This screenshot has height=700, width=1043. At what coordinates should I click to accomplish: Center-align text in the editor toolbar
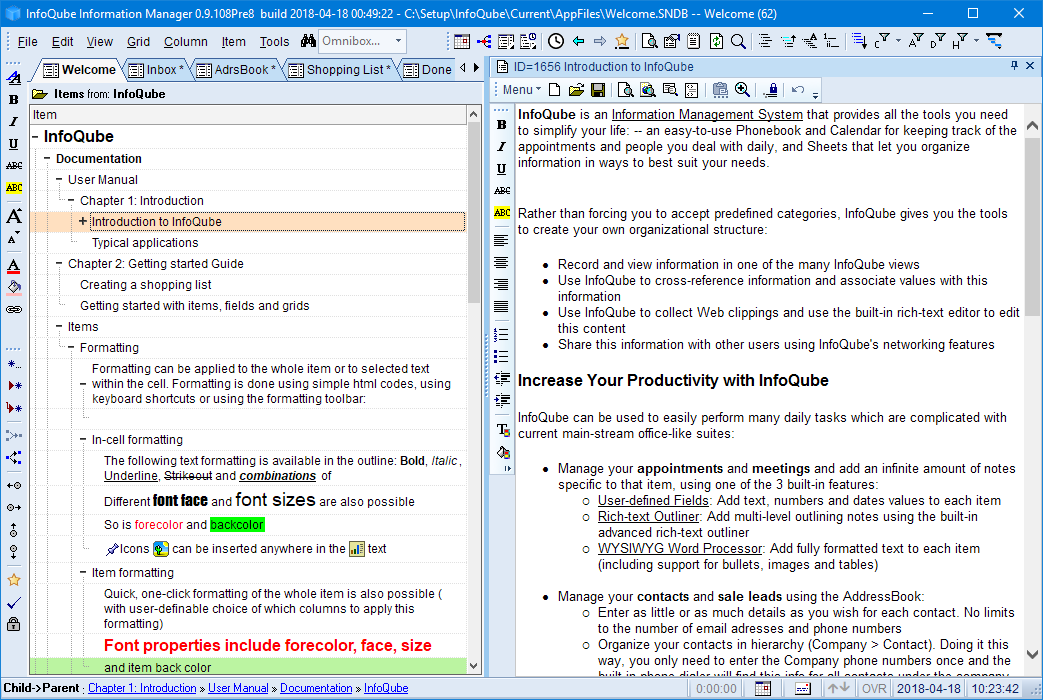click(502, 263)
